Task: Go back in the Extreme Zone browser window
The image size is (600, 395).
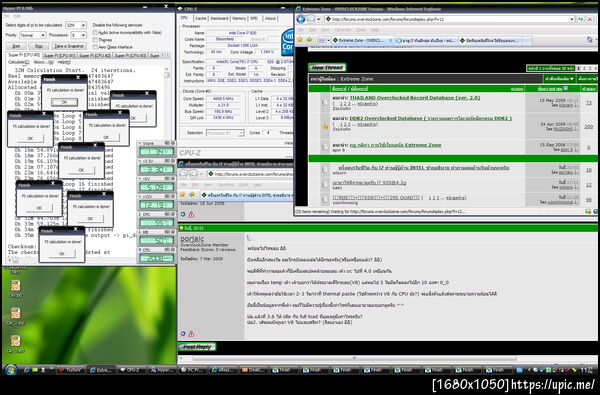Action: pos(301,19)
